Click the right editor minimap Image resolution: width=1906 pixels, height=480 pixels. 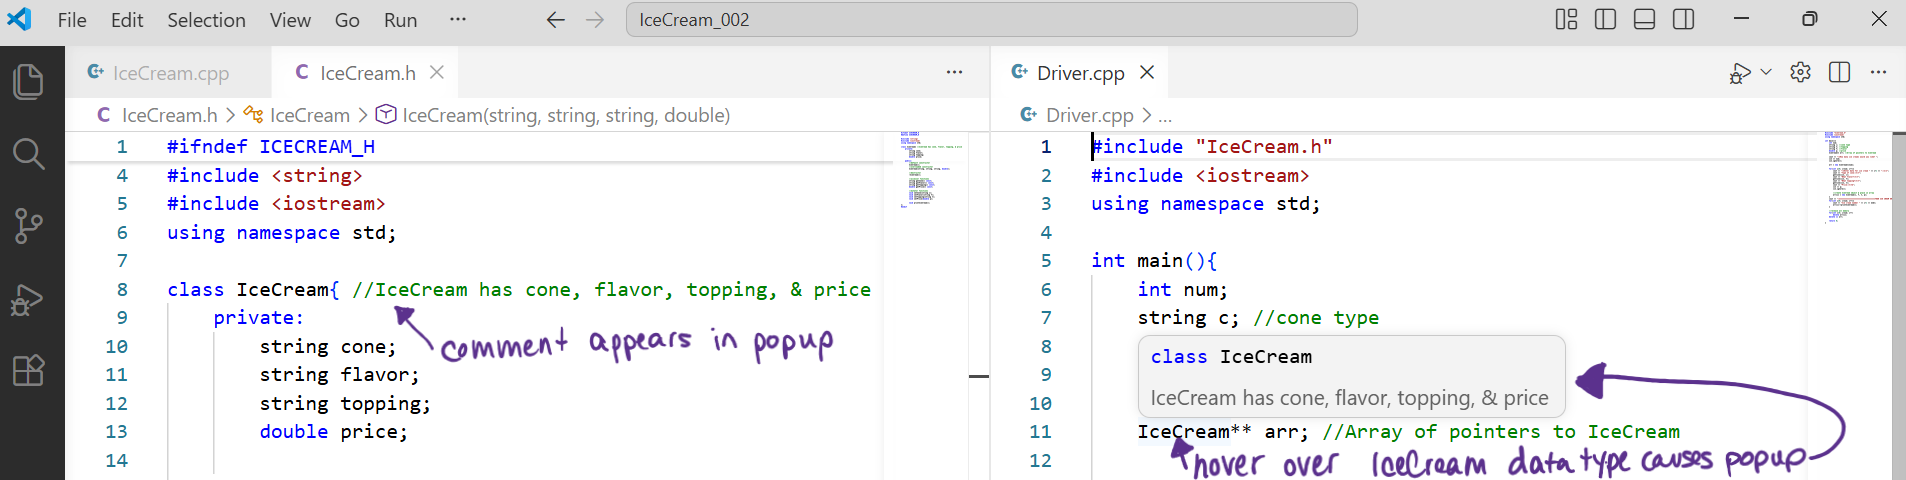coord(1858,177)
